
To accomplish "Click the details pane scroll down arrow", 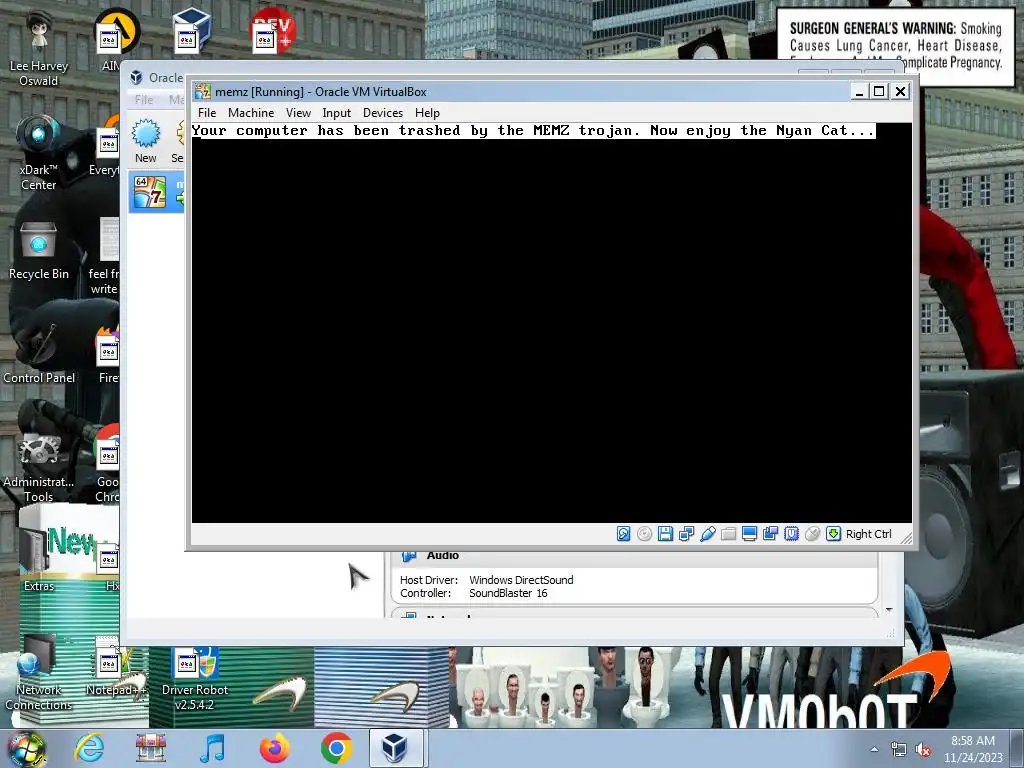I will click(x=889, y=610).
